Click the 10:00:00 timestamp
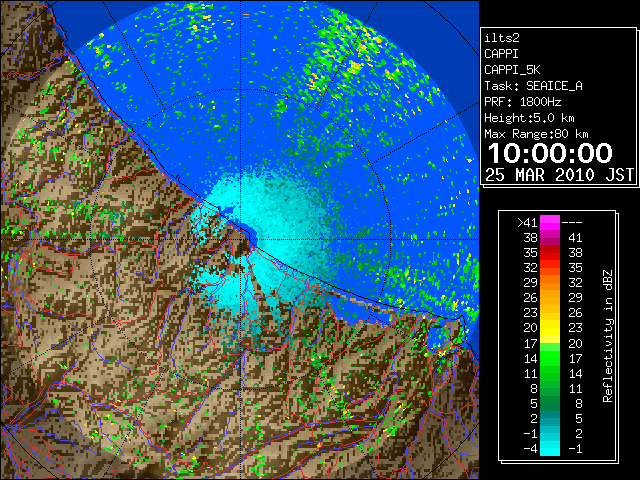Screen dimensions: 640x480 tap(550, 153)
